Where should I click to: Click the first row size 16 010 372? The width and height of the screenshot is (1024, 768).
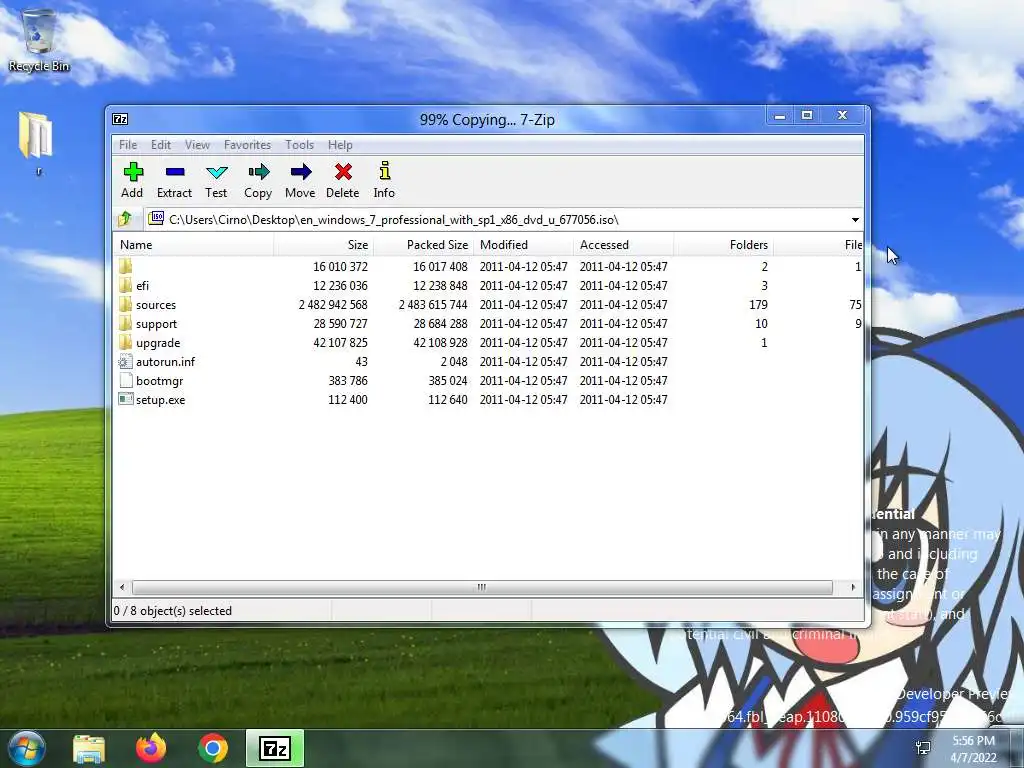click(340, 266)
